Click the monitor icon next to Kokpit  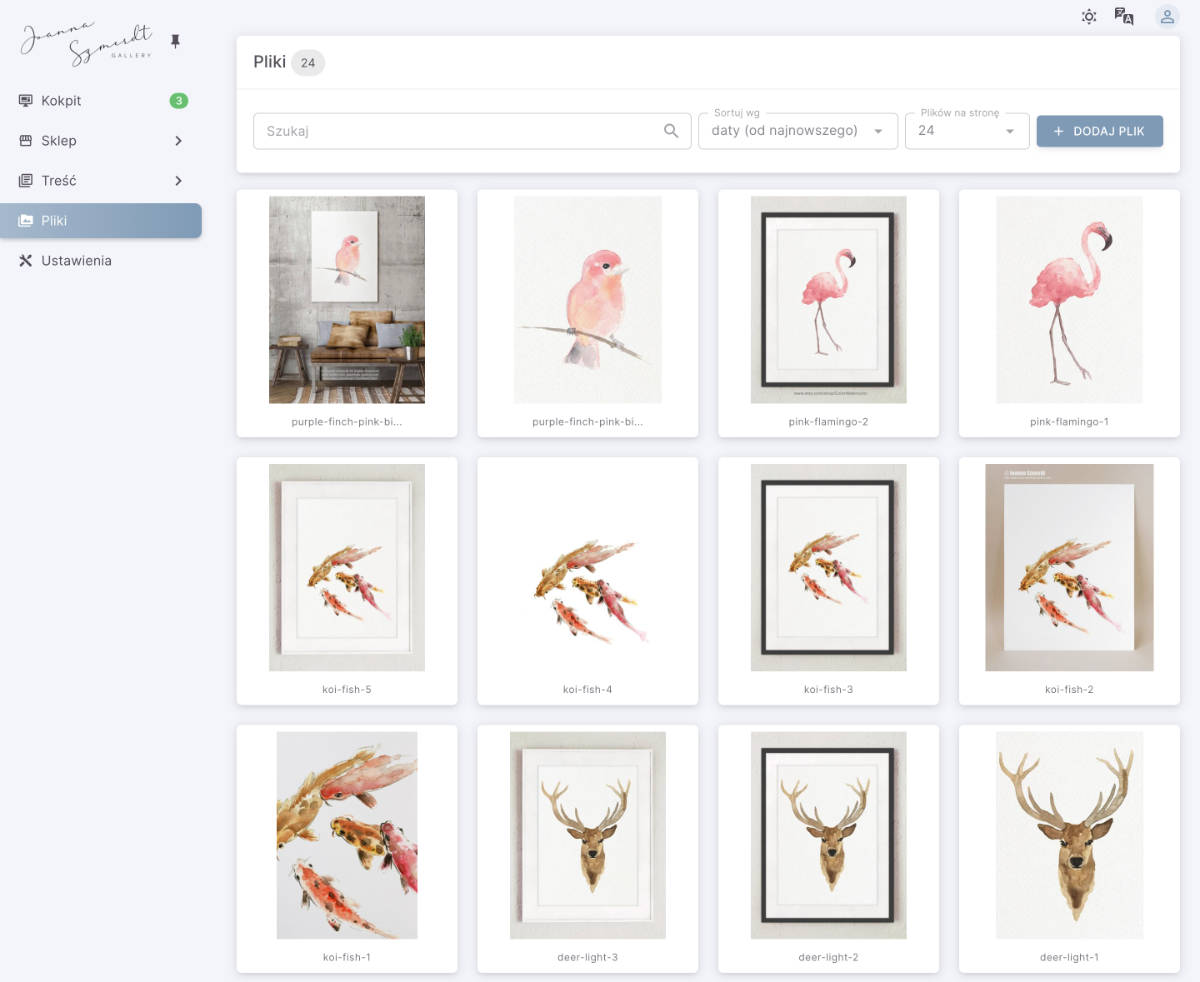(24, 100)
